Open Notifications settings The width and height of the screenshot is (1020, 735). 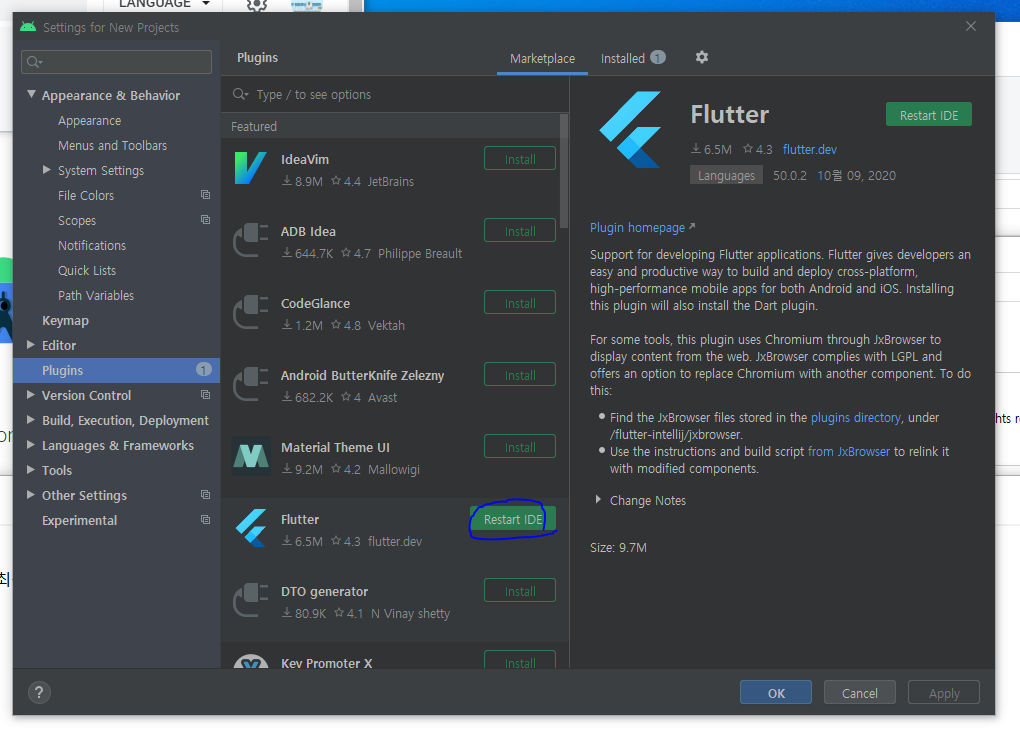click(92, 245)
